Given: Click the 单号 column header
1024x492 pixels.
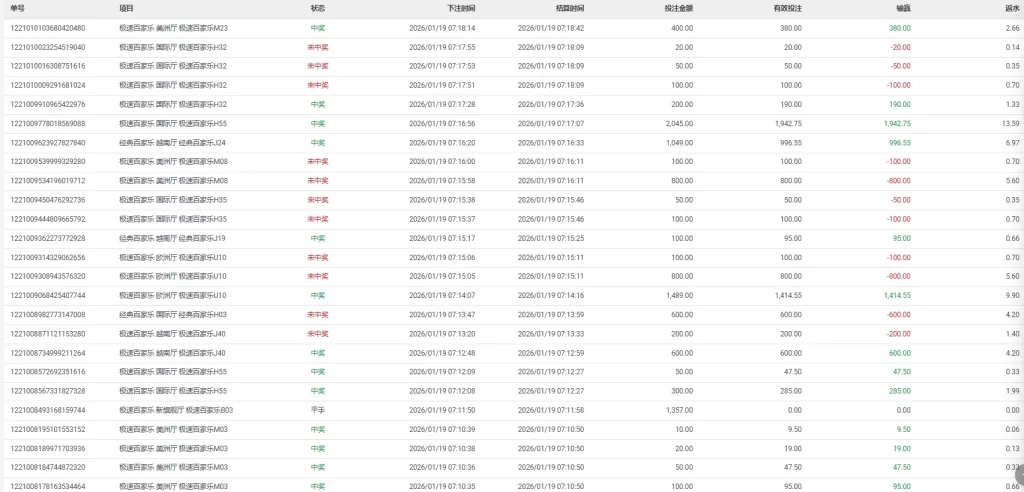Looking at the screenshot, I should click(17, 7).
